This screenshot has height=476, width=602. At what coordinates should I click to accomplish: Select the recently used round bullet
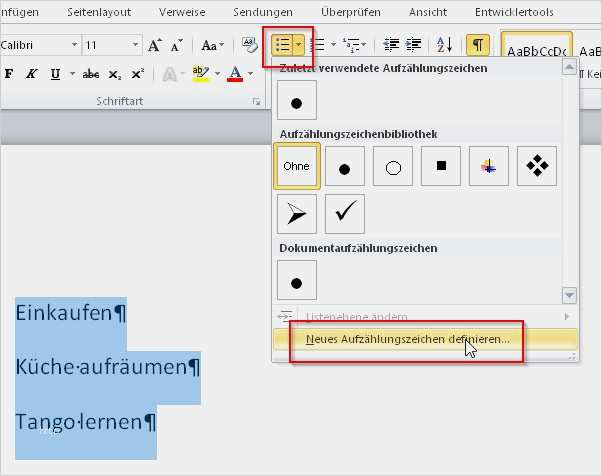[297, 100]
